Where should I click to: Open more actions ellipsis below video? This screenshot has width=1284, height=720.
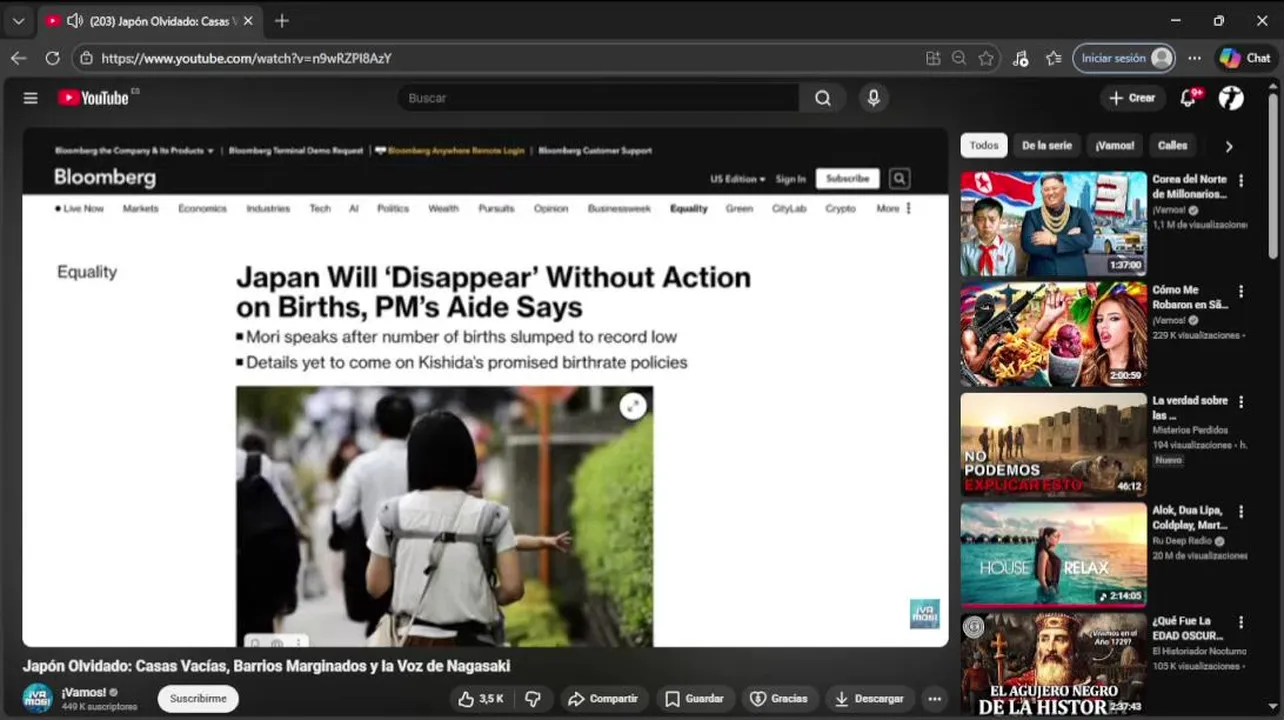click(x=934, y=699)
